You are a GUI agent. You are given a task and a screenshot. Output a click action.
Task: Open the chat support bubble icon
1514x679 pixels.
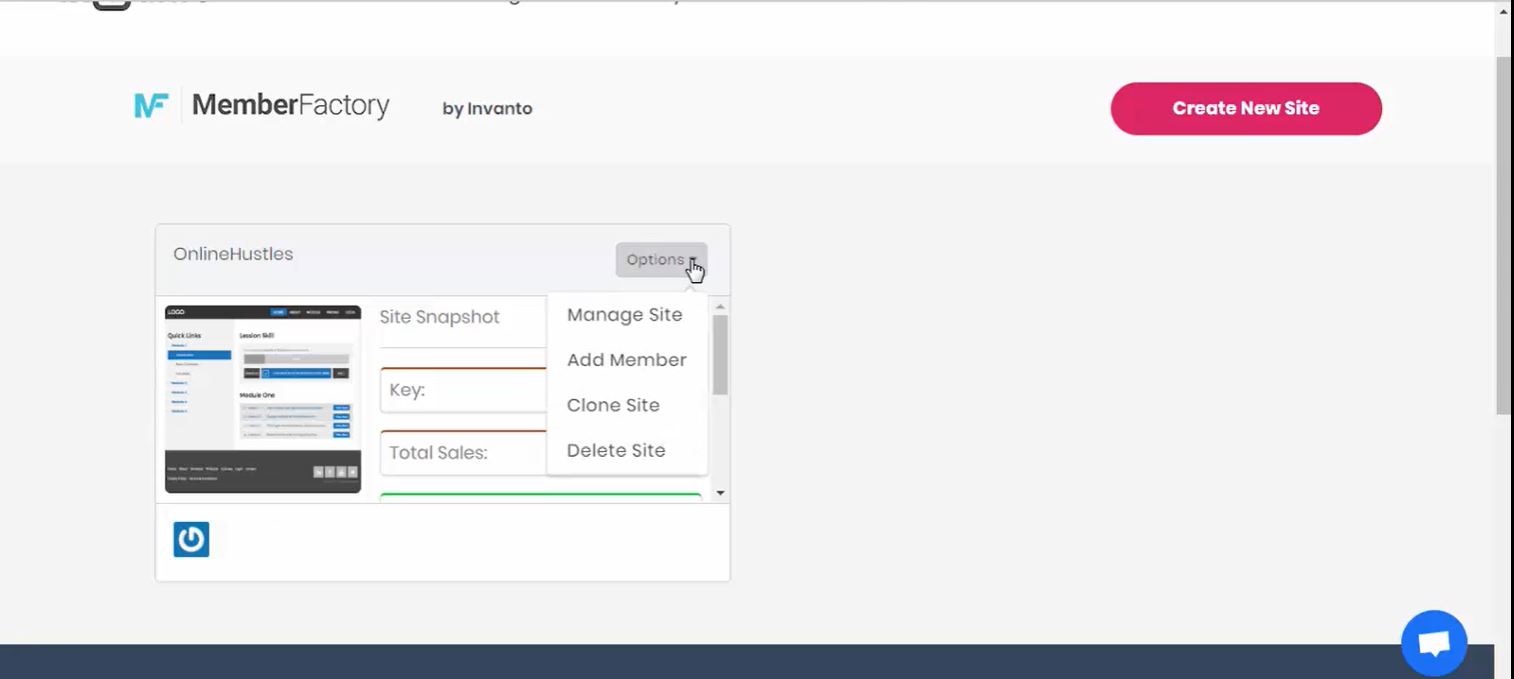pyautogui.click(x=1434, y=643)
